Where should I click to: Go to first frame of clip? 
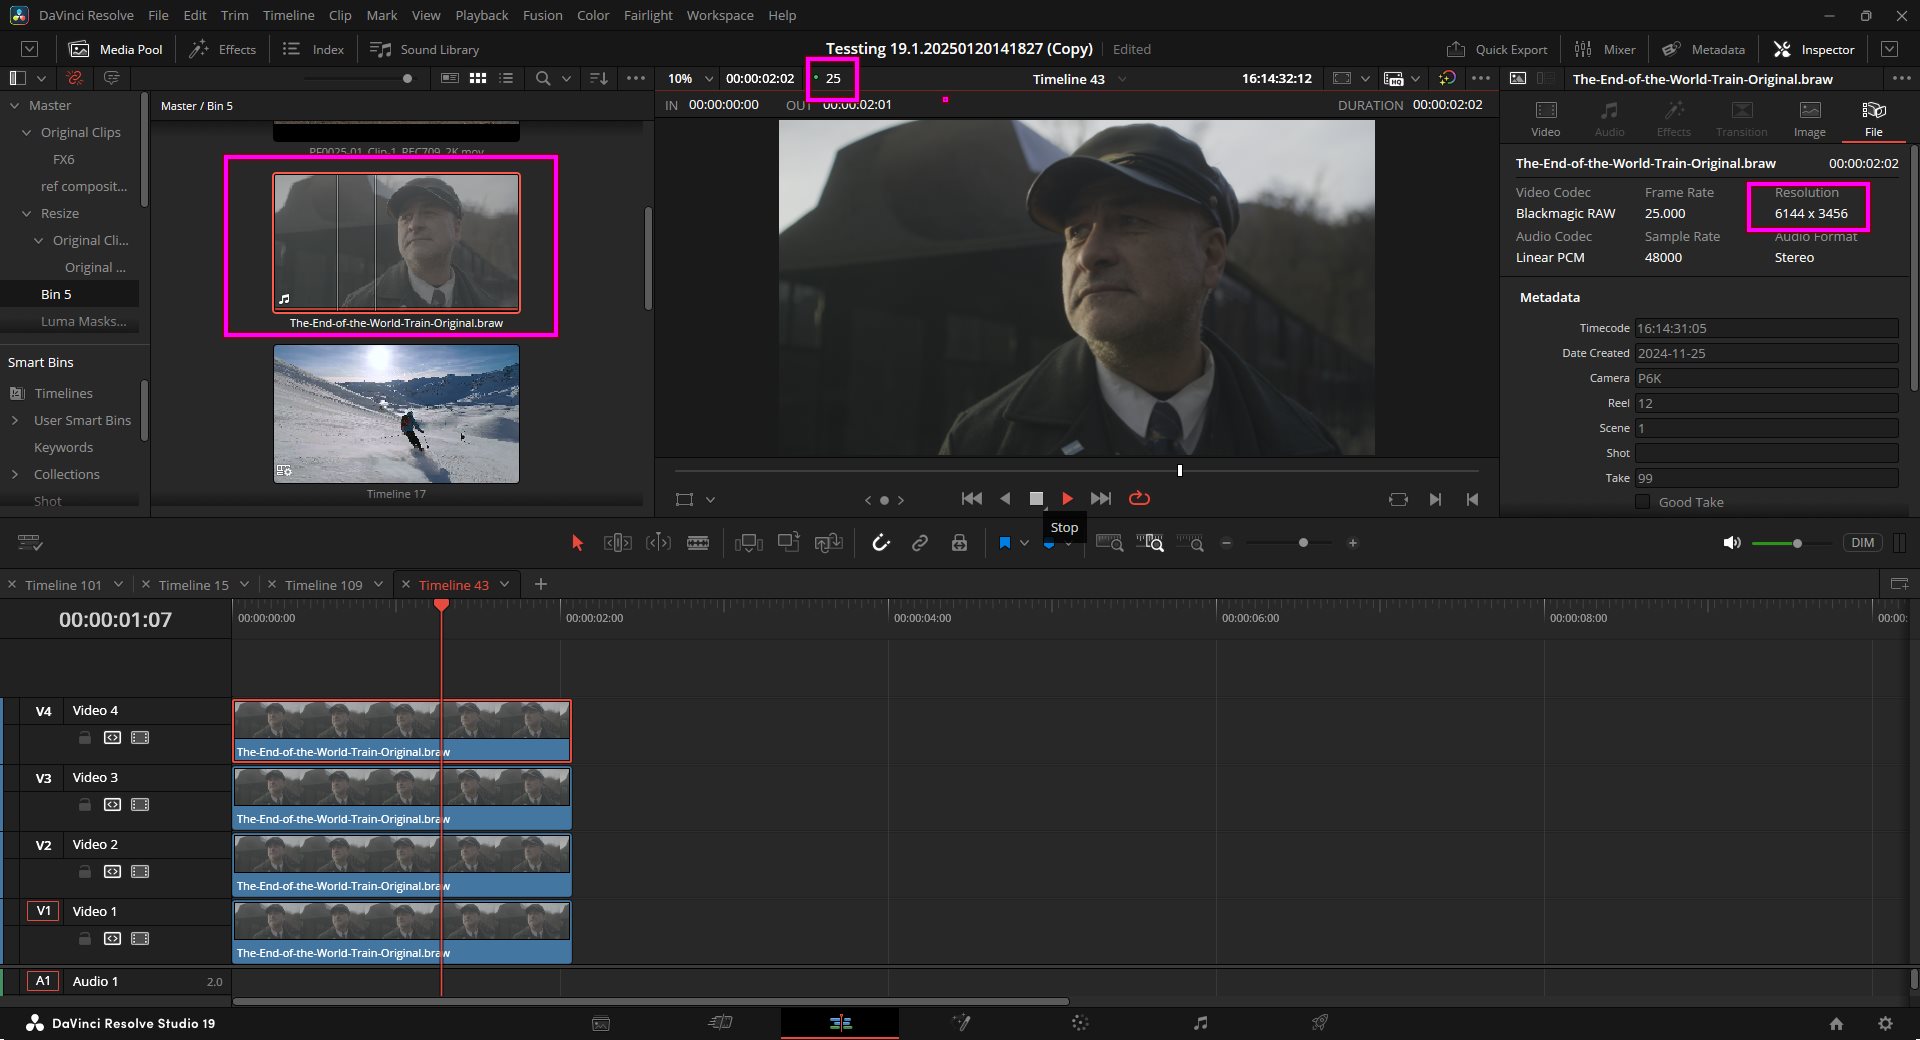[x=971, y=498]
